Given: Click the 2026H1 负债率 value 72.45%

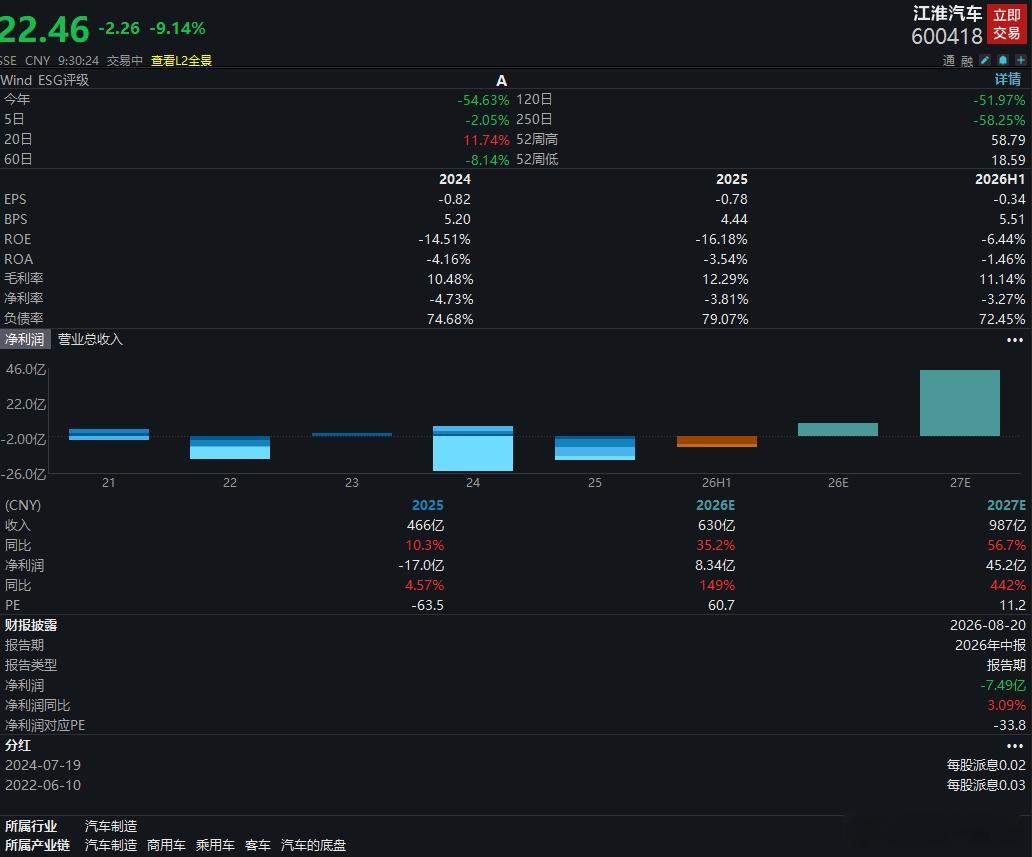Looking at the screenshot, I should click(x=1002, y=319).
